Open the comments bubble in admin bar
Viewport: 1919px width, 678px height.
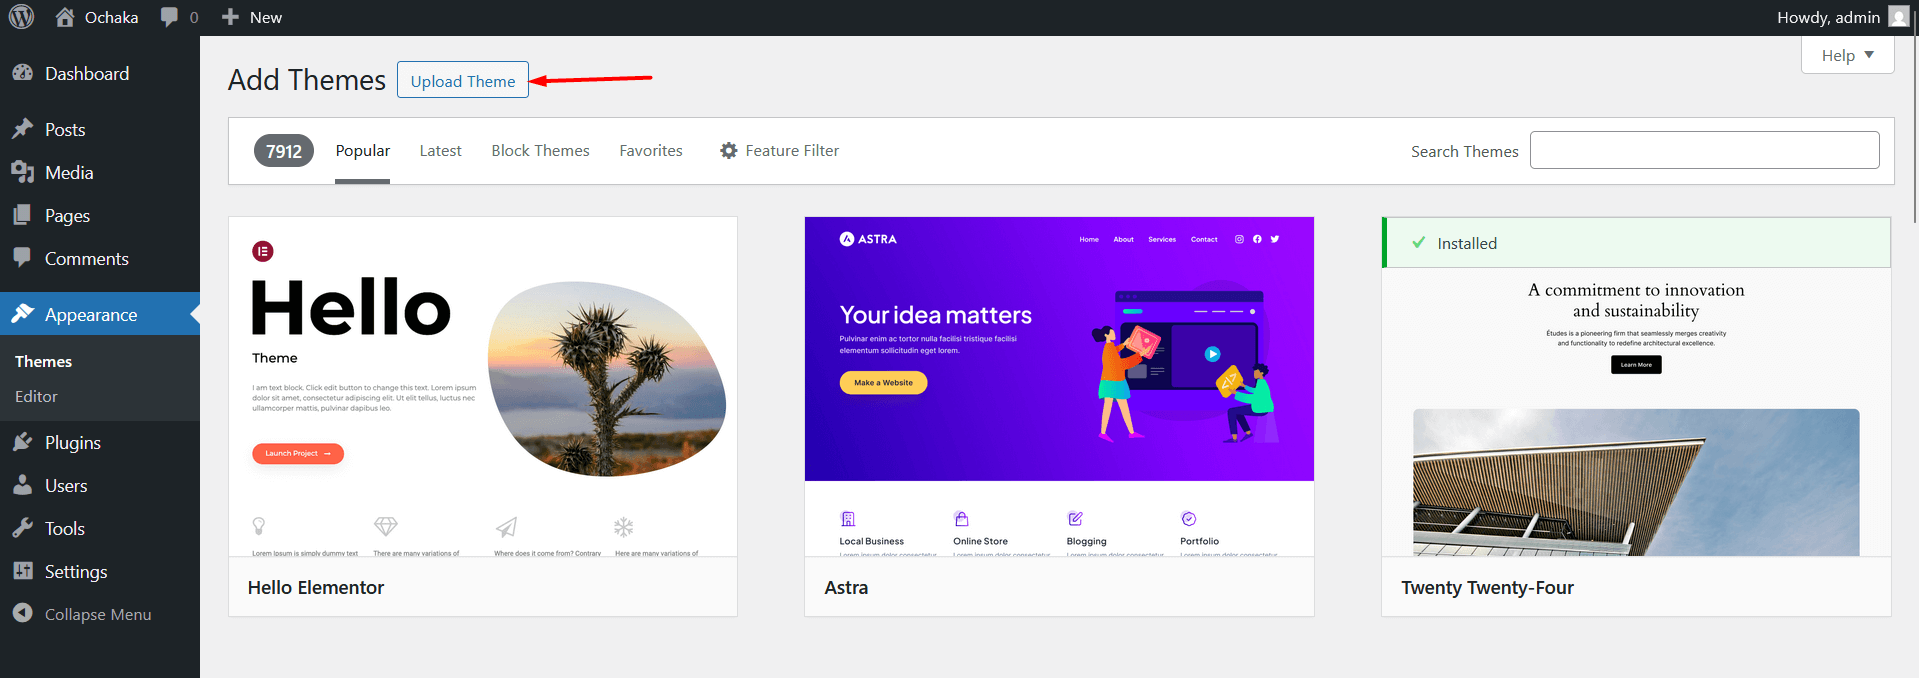170,17
